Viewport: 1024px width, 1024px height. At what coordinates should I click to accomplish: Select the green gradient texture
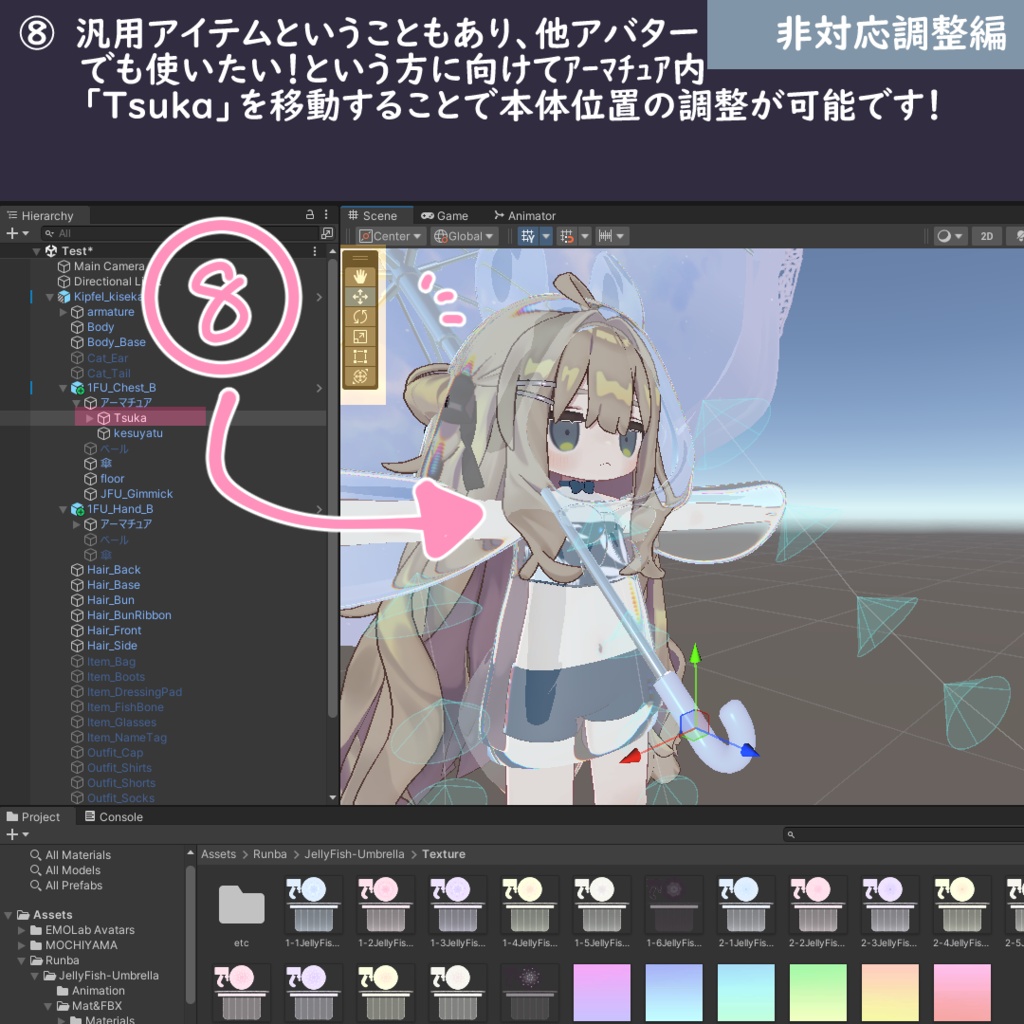[818, 992]
